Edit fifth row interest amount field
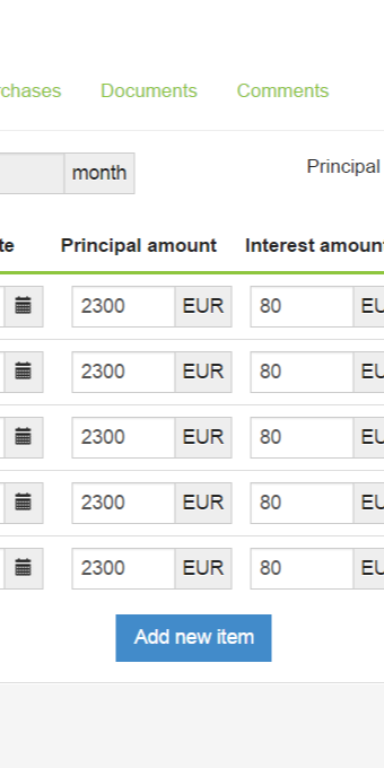The image size is (384, 768). click(x=302, y=569)
